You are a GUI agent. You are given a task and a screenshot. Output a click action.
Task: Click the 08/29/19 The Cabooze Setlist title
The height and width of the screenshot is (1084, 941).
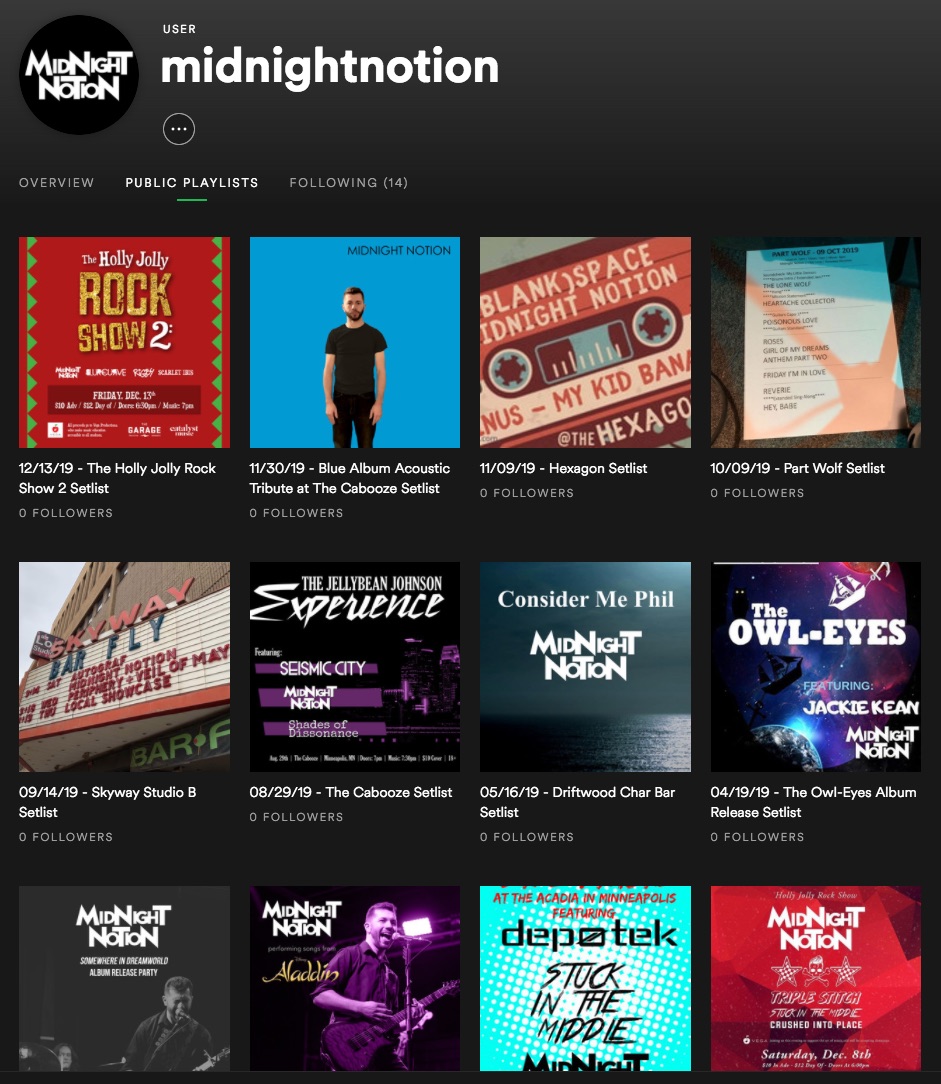coord(351,792)
